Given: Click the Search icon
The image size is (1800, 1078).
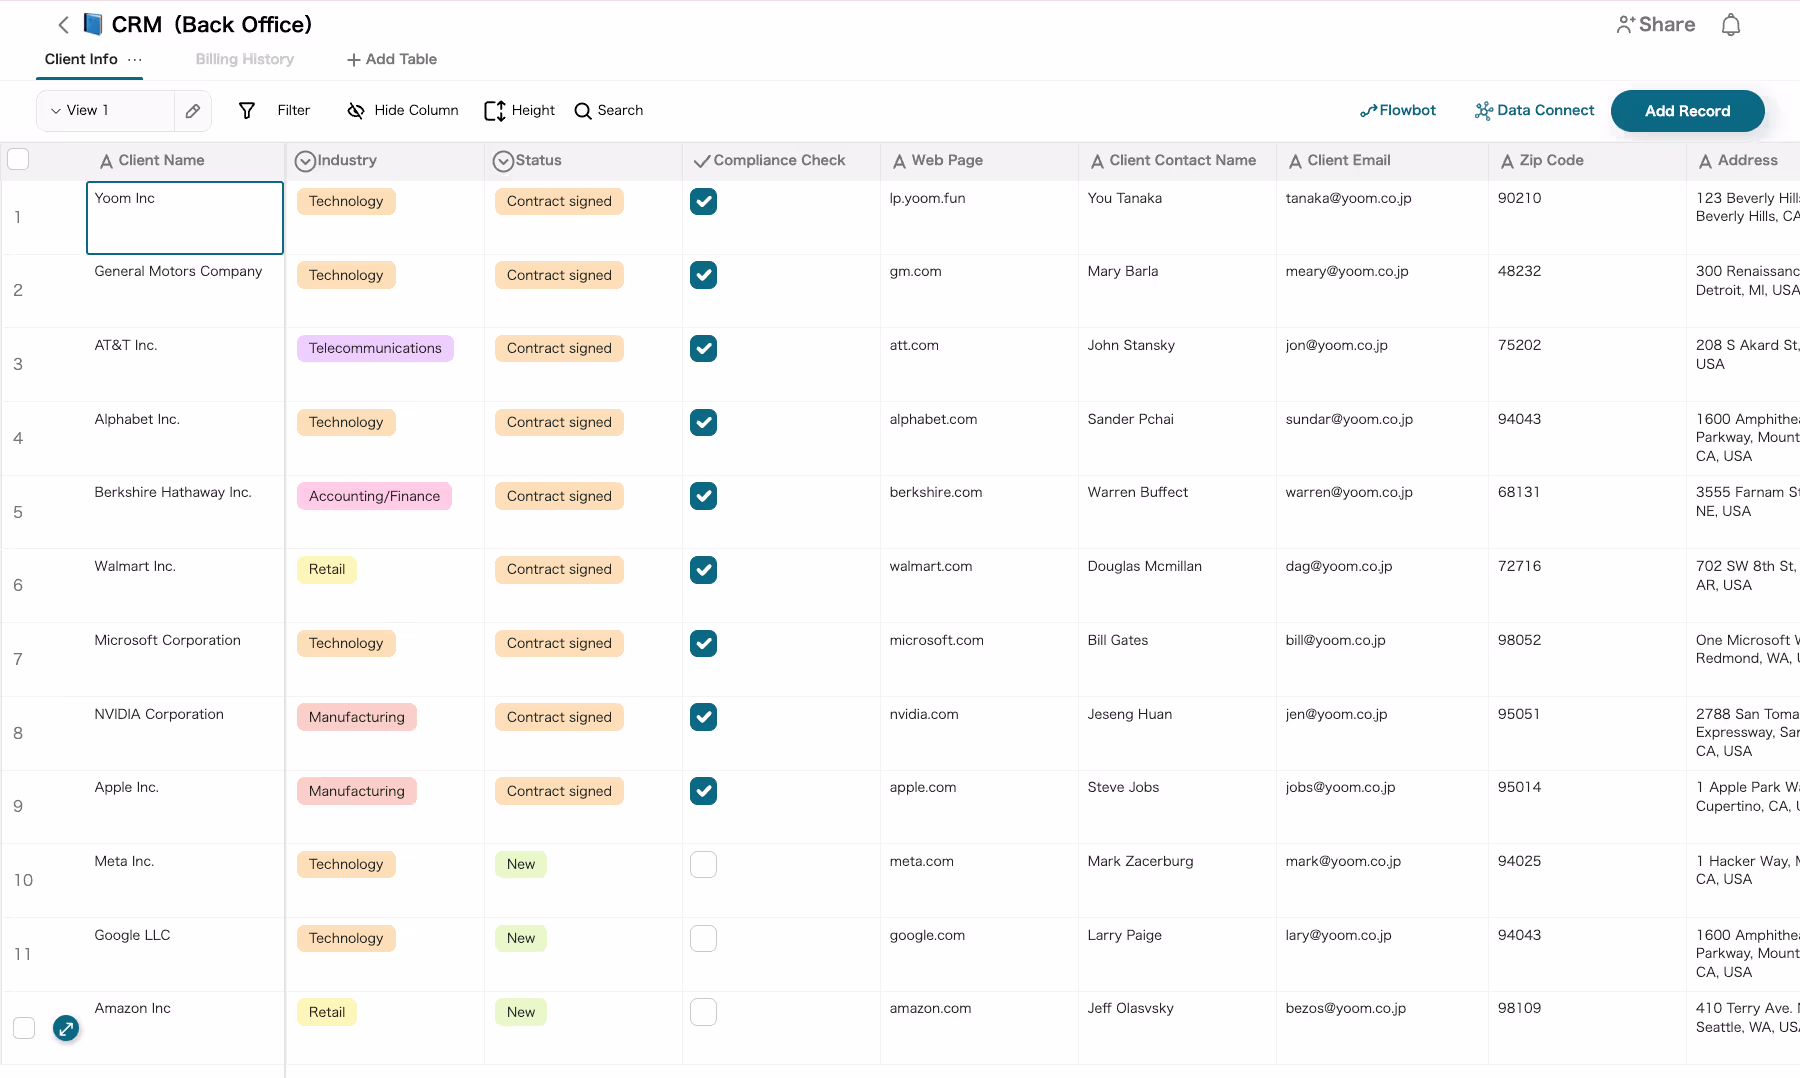Looking at the screenshot, I should click(583, 110).
